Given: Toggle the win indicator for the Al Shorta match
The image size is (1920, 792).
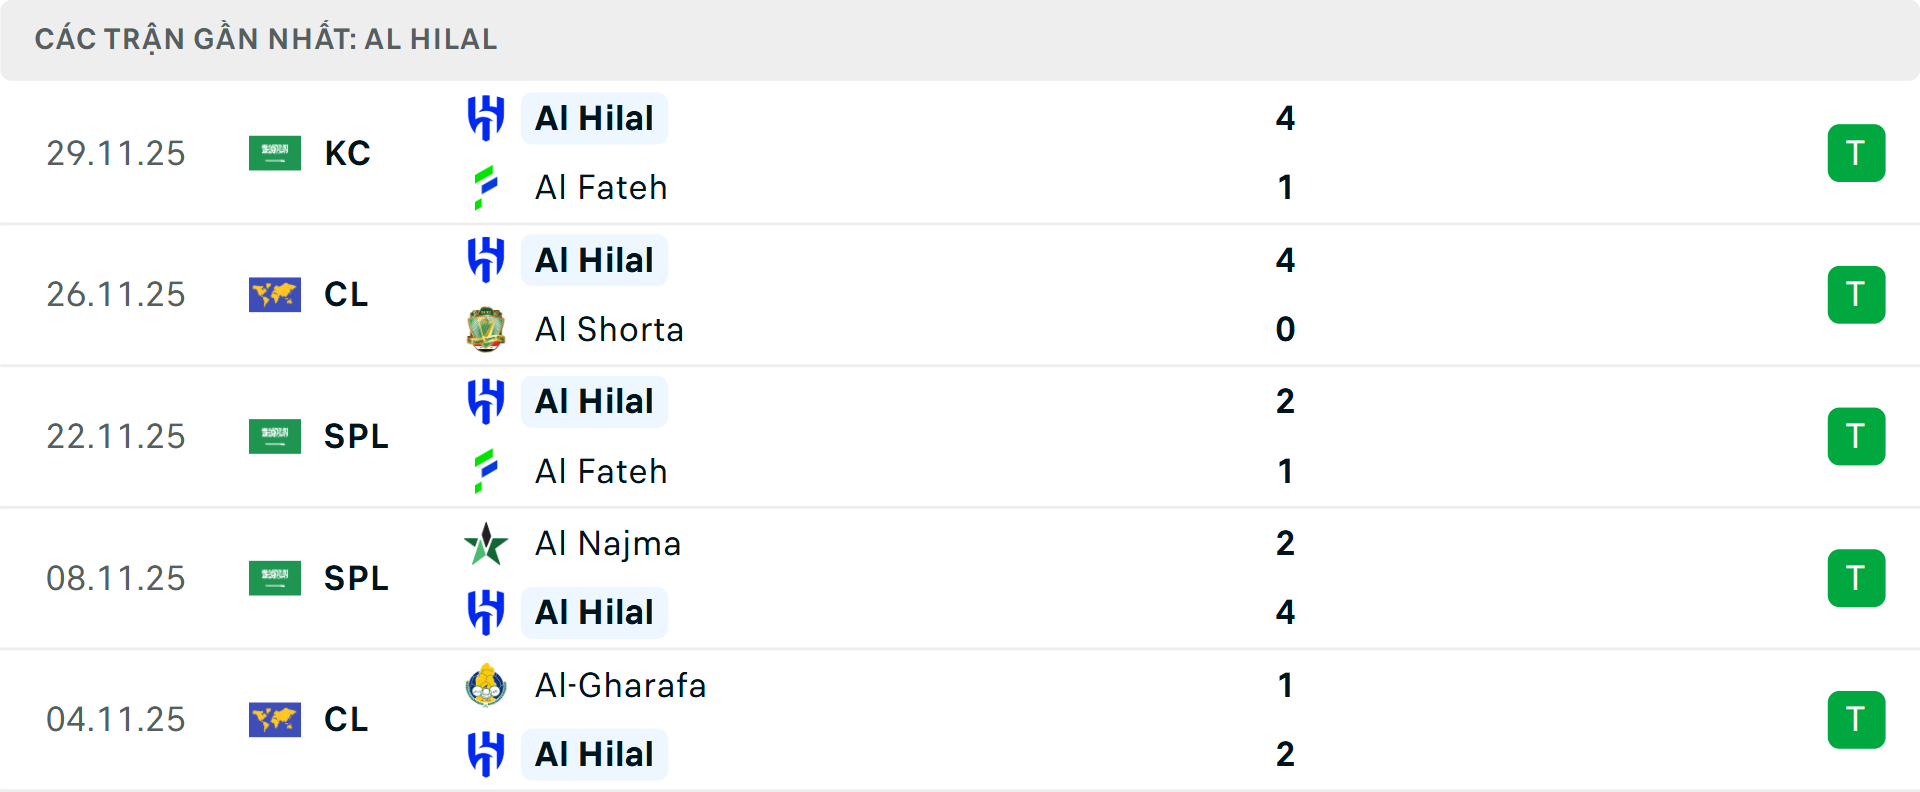Looking at the screenshot, I should [x=1857, y=295].
